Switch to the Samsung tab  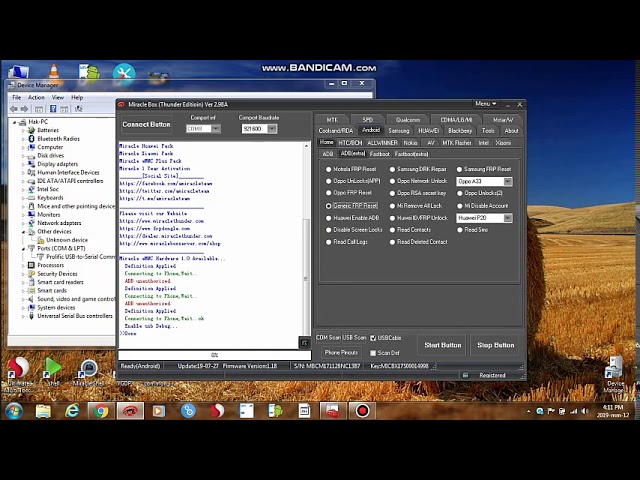tap(398, 131)
